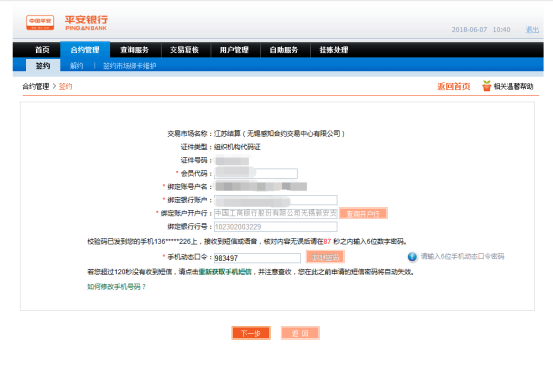The image size is (553, 367).
Task: Click the Ping An Bank logo
Action: tap(67, 23)
